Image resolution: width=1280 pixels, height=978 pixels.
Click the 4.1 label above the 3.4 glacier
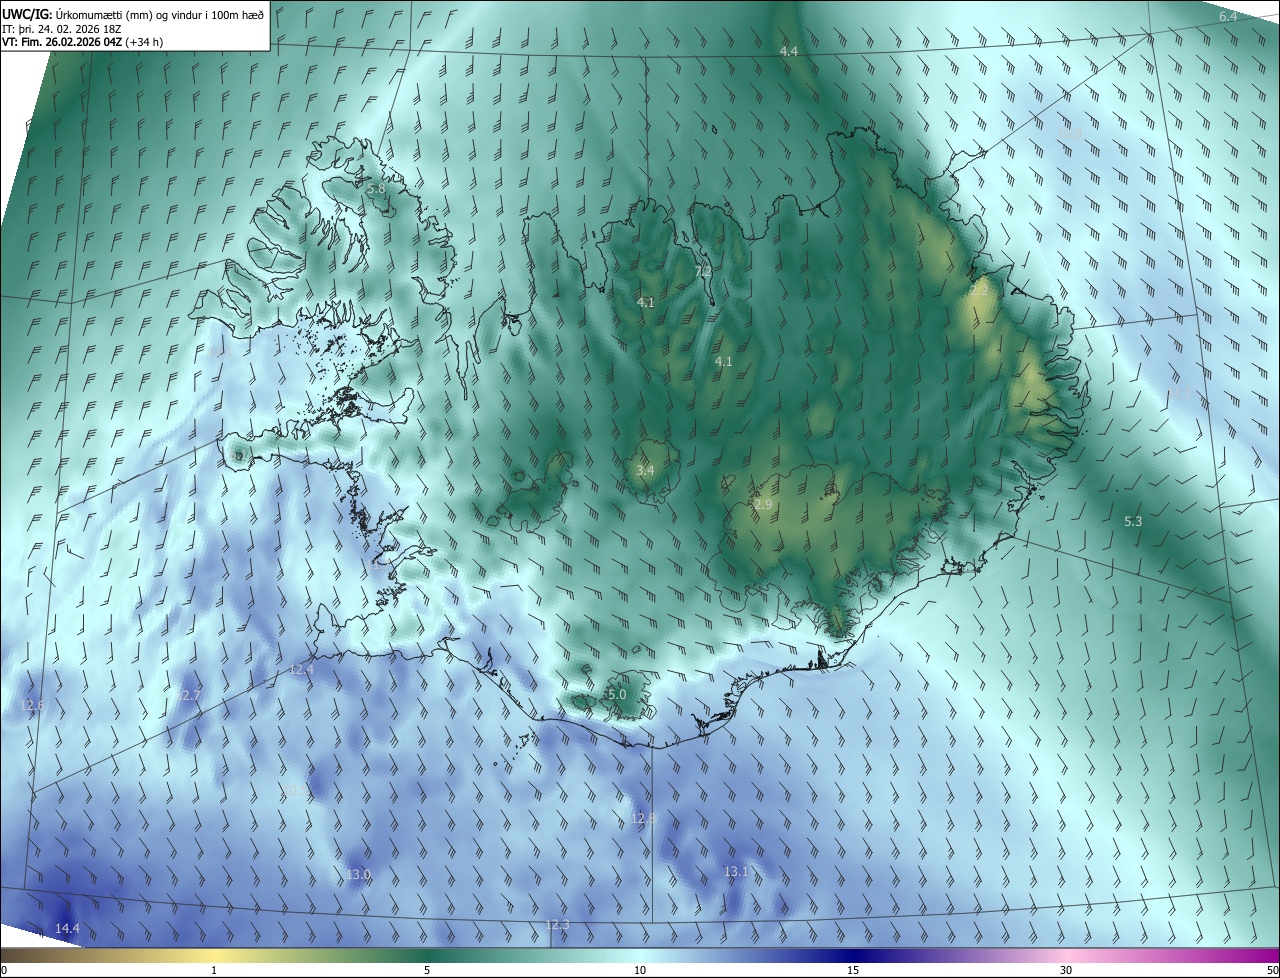(x=724, y=362)
